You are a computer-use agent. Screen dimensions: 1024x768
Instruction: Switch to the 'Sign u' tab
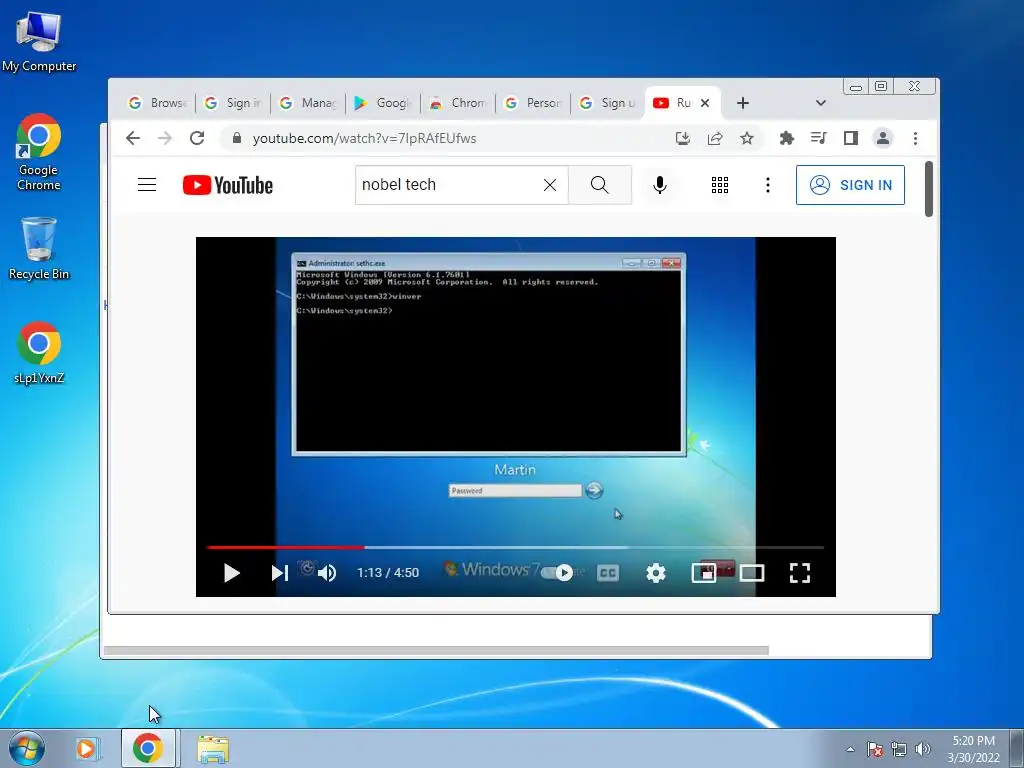[609, 103]
